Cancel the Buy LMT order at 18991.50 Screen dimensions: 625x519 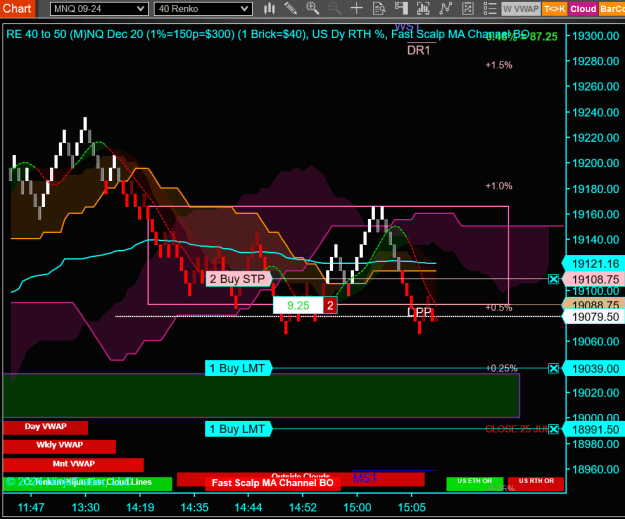(554, 429)
